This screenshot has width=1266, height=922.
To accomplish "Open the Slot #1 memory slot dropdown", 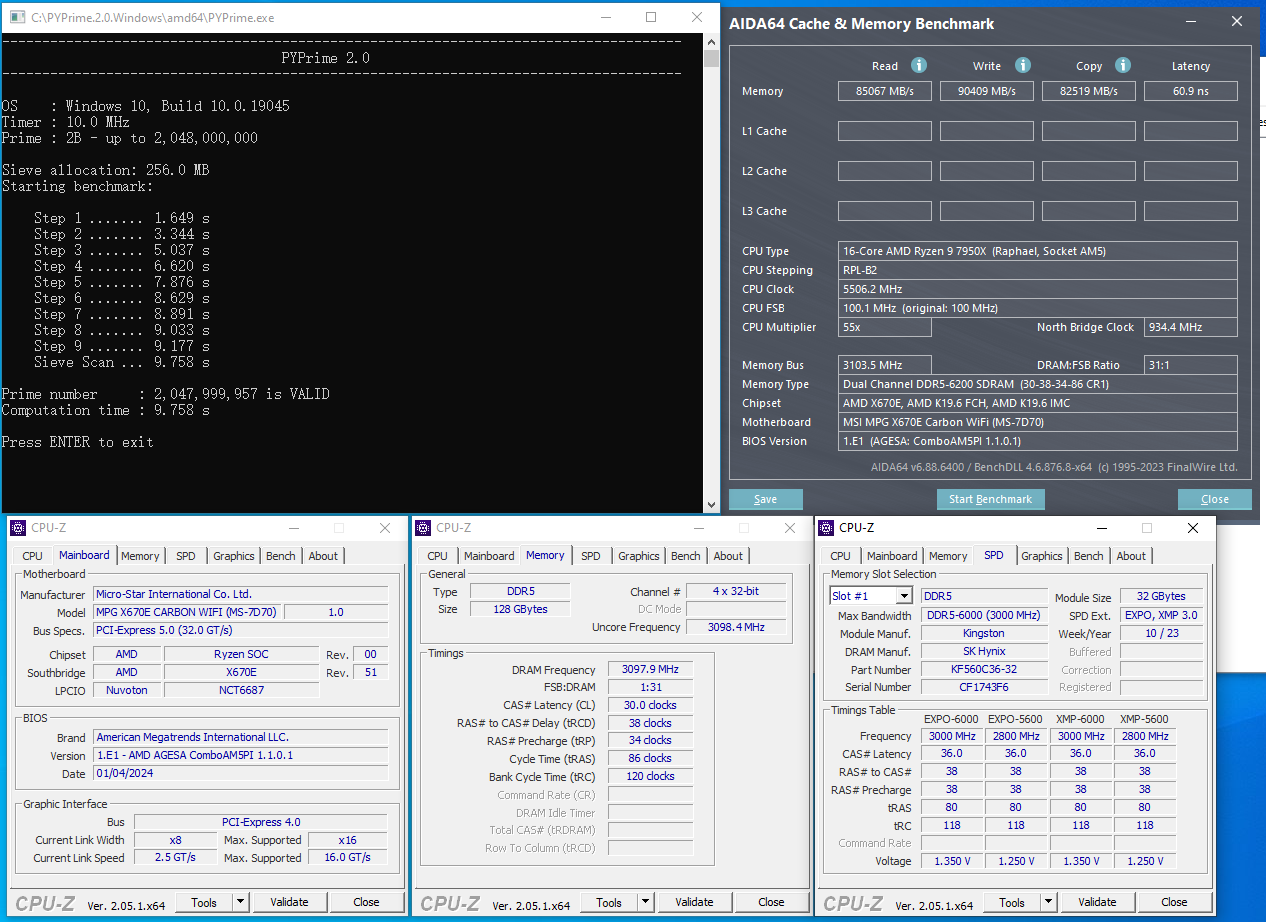I will [x=904, y=596].
